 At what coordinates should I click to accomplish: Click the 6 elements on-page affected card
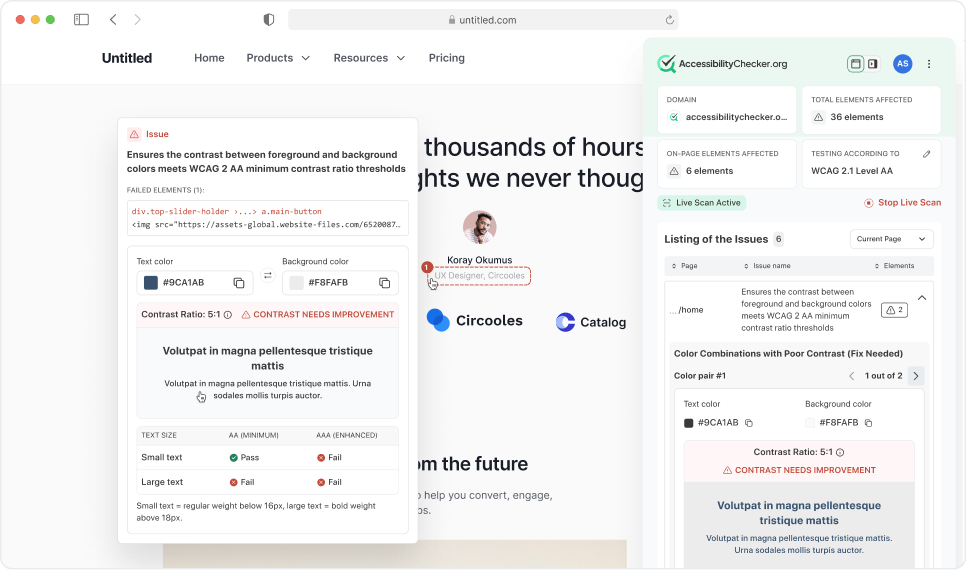(x=726, y=164)
